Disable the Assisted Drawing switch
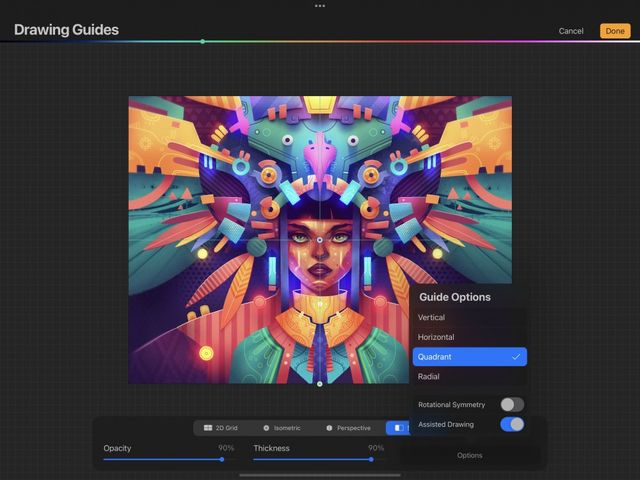The width and height of the screenshot is (640, 480). pos(512,424)
